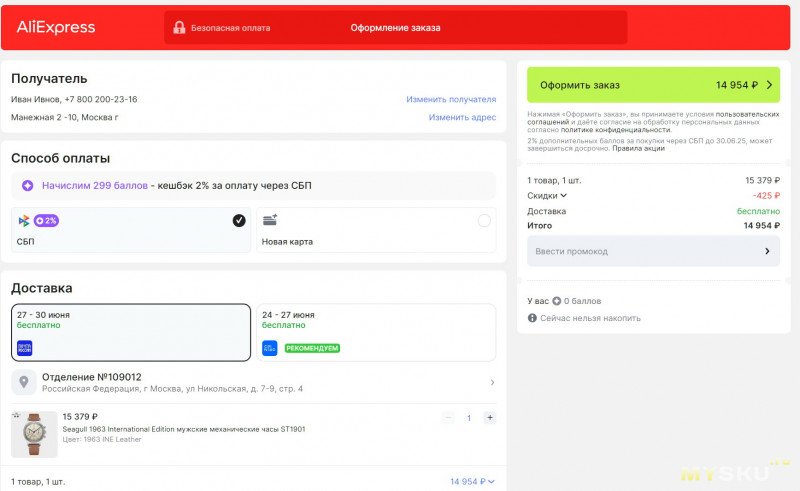Screen dimensions: 800x491
Task: Click product price '15 379 ₽' above the title
Action: [x=80, y=416]
